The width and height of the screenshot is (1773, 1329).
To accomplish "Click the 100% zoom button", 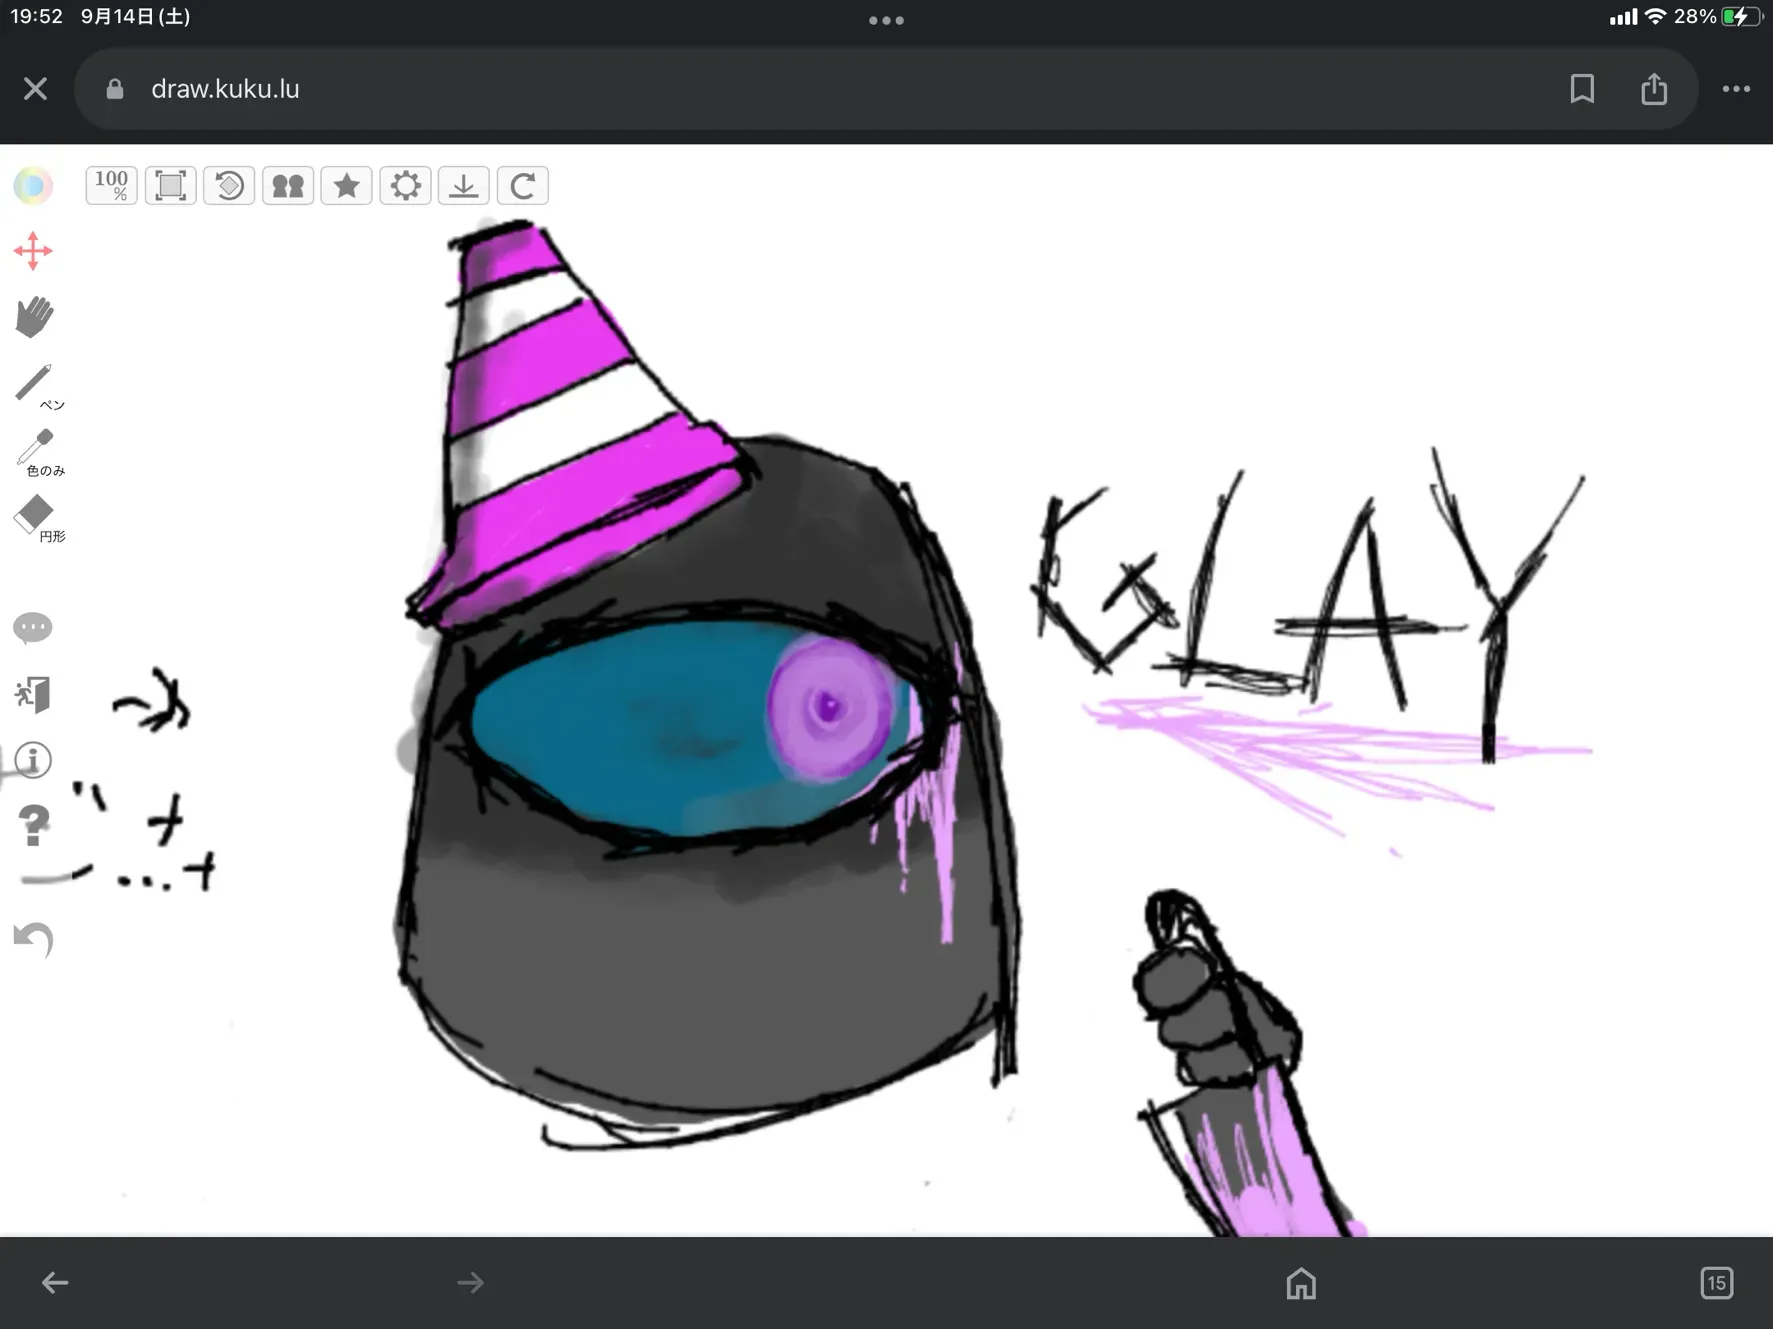I will click(111, 185).
